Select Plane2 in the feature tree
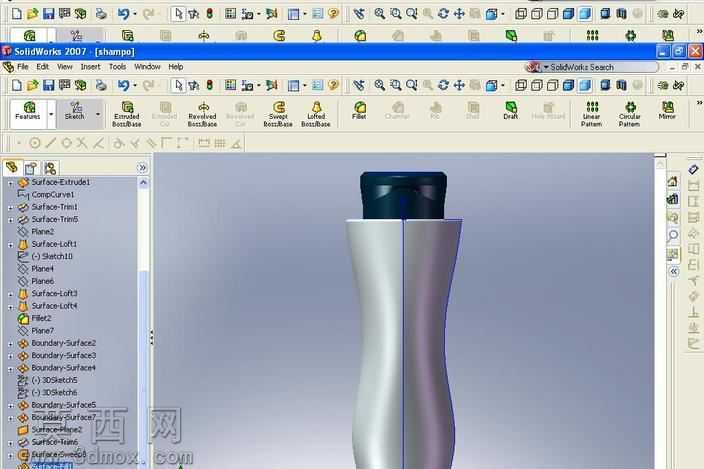The image size is (704, 469). pos(43,232)
